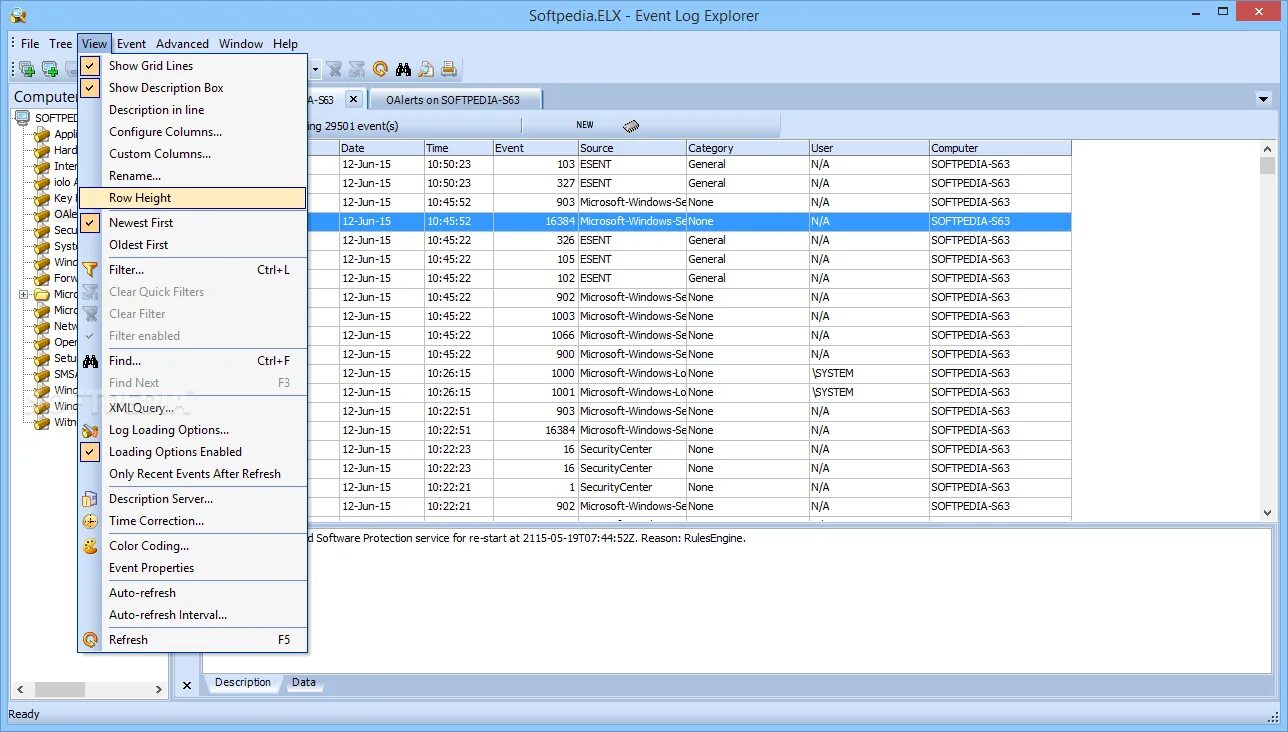
Task: Click the printer toolbar icon
Action: point(449,69)
